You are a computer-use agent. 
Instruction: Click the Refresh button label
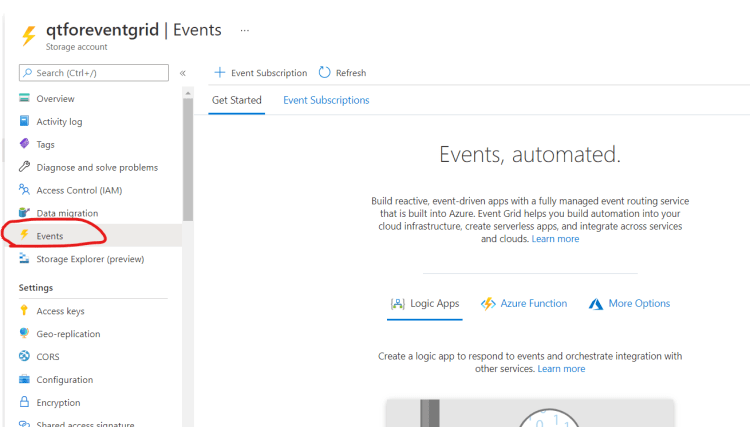pos(351,73)
